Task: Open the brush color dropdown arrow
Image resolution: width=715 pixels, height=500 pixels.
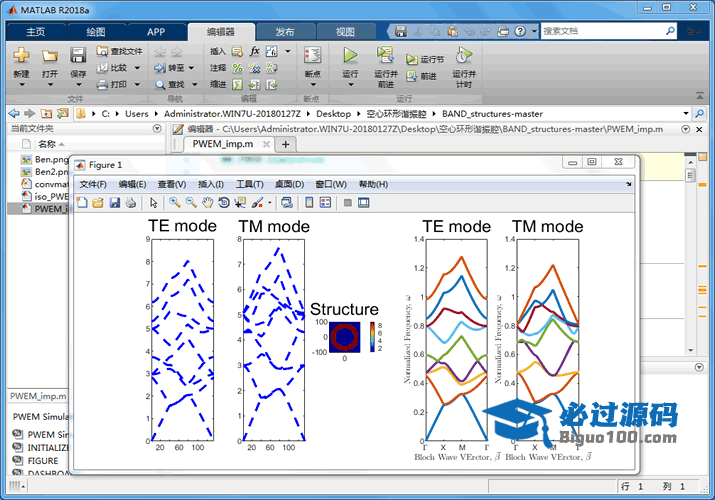Action: point(269,203)
